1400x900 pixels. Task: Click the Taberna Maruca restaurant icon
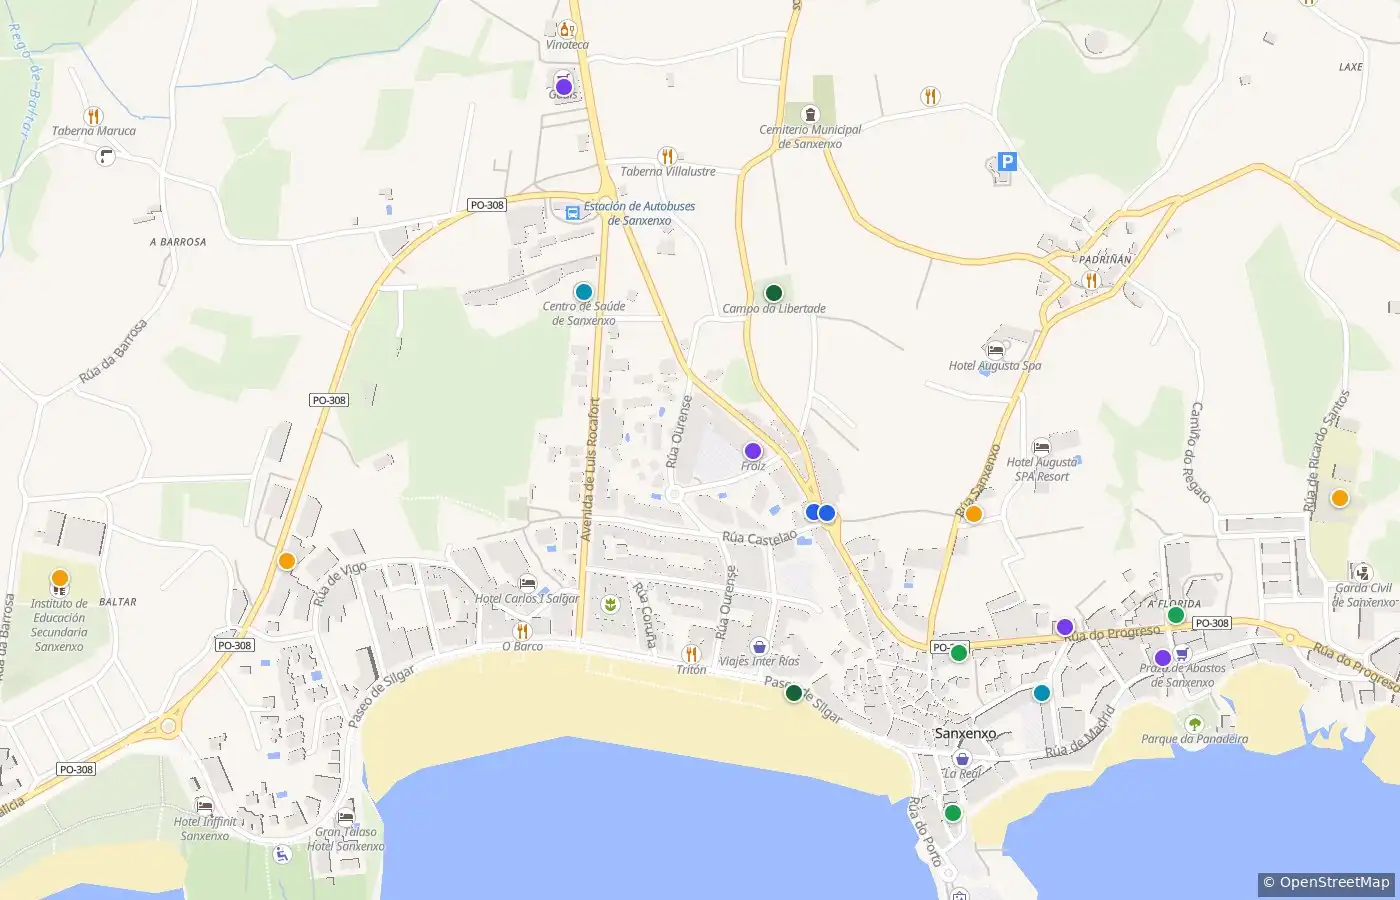pyautogui.click(x=93, y=115)
